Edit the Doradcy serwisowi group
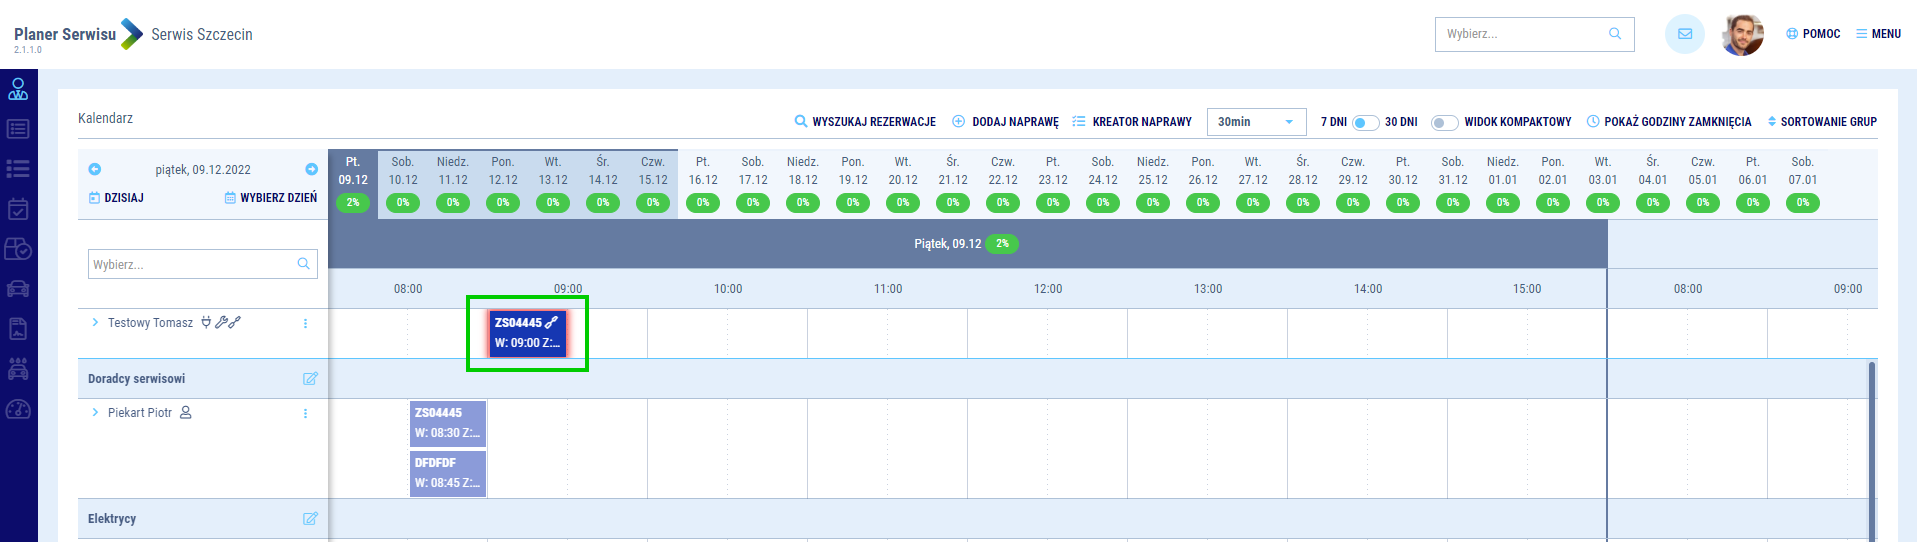1917x542 pixels. pos(310,379)
